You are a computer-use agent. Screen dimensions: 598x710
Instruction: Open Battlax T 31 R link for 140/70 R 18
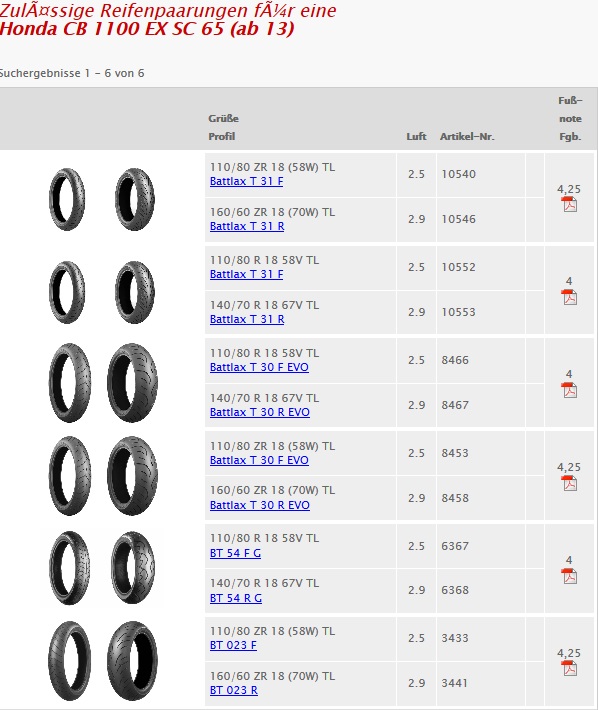(247, 319)
